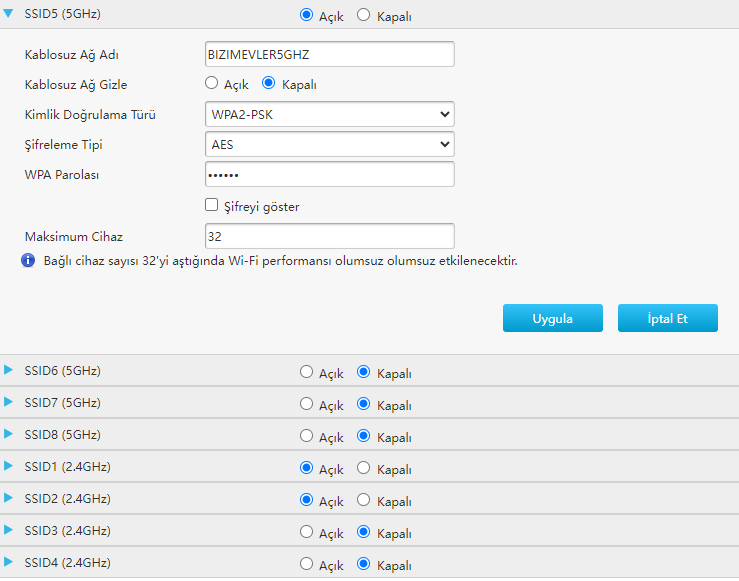This screenshot has width=739, height=581.
Task: Click the İptal Et button
Action: point(667,318)
